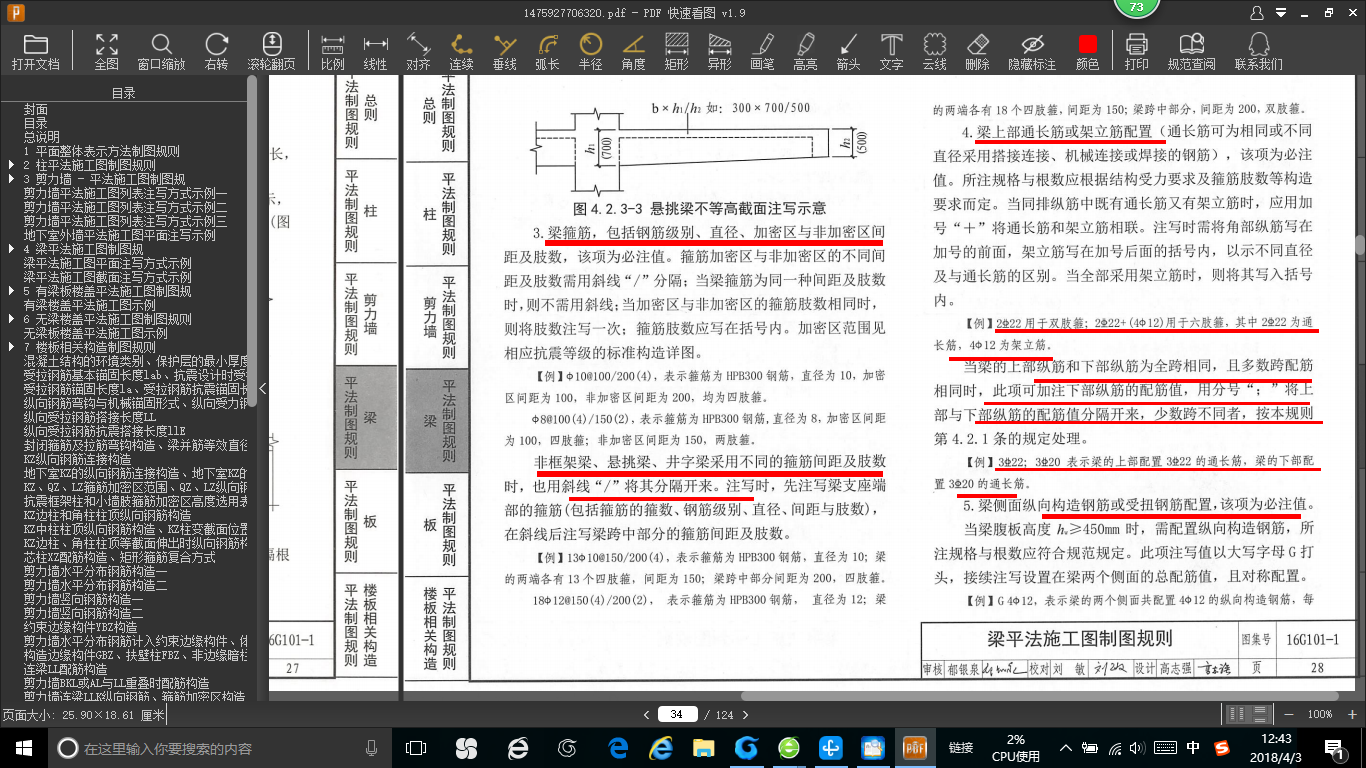Image resolution: width=1366 pixels, height=768 pixels.
Task: Open Microsoft Edge from the taskbar
Action: point(618,748)
